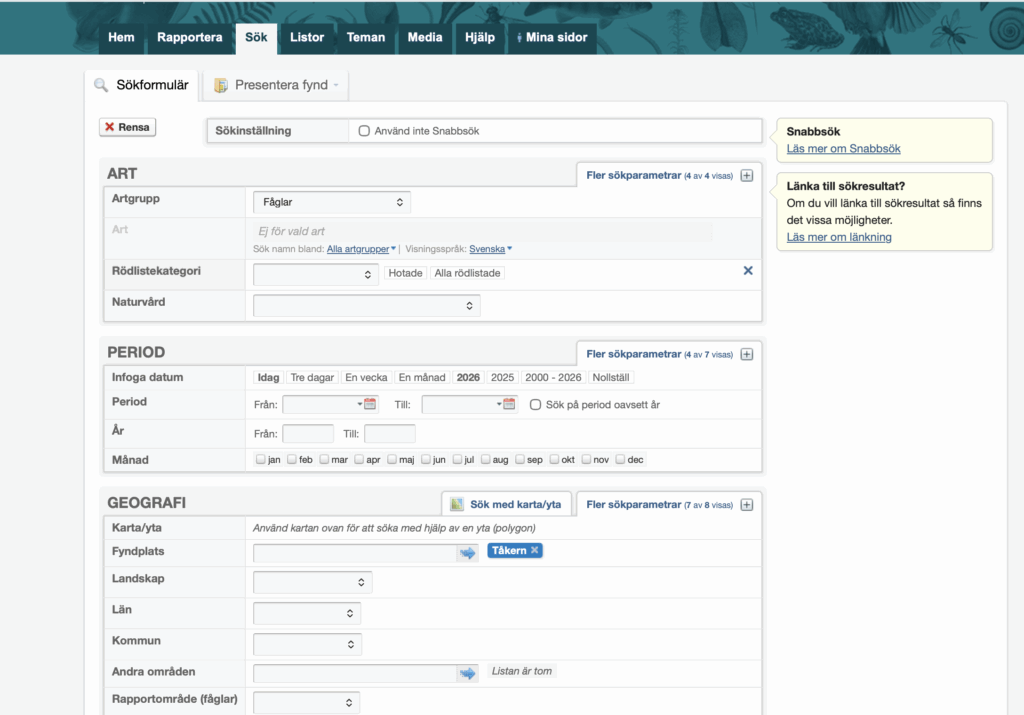Follow the Läs mer om Snabbsök link

click(x=843, y=149)
